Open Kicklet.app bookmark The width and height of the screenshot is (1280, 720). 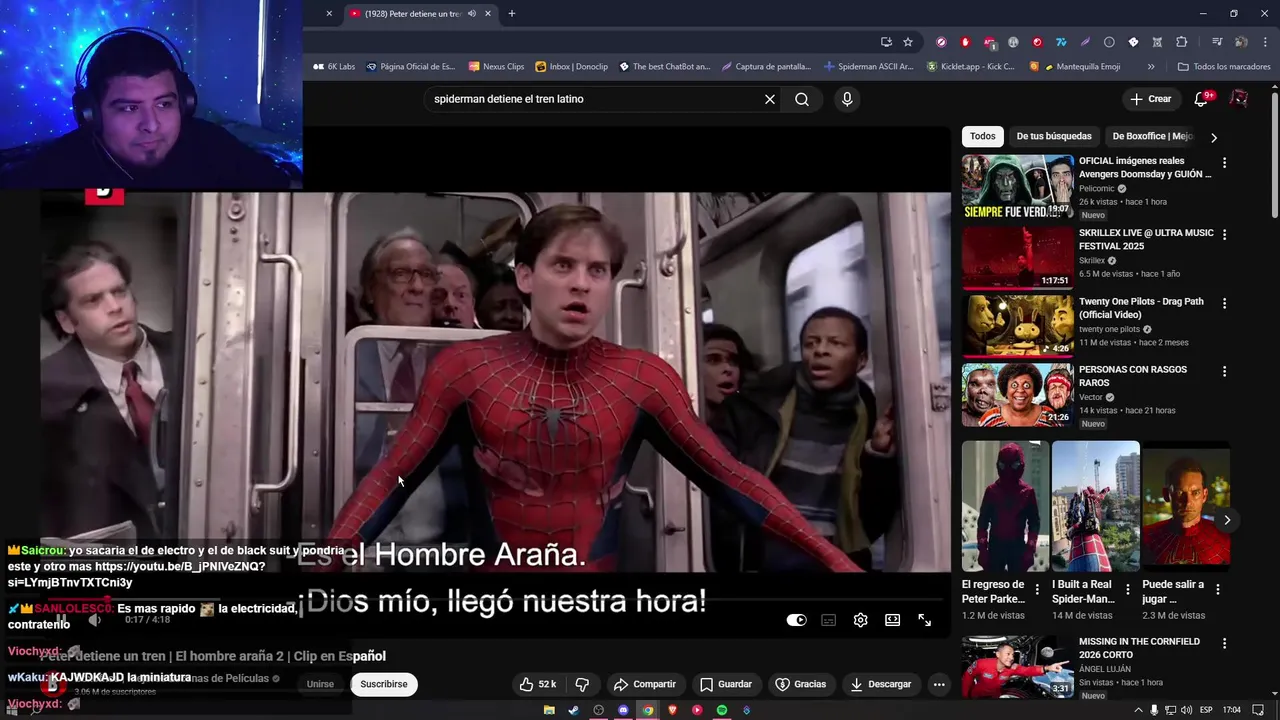970,67
